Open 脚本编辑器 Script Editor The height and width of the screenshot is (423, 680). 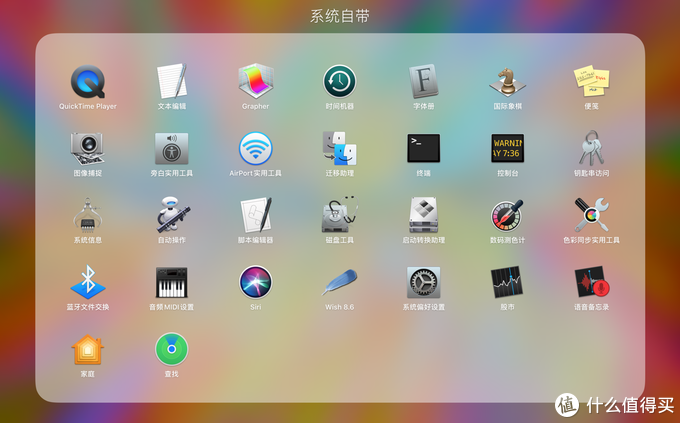(256, 215)
